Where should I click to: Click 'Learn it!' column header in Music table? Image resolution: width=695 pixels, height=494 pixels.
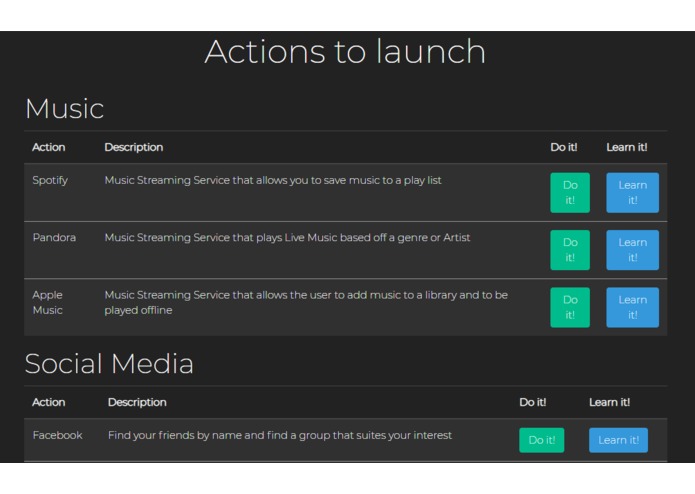(626, 147)
